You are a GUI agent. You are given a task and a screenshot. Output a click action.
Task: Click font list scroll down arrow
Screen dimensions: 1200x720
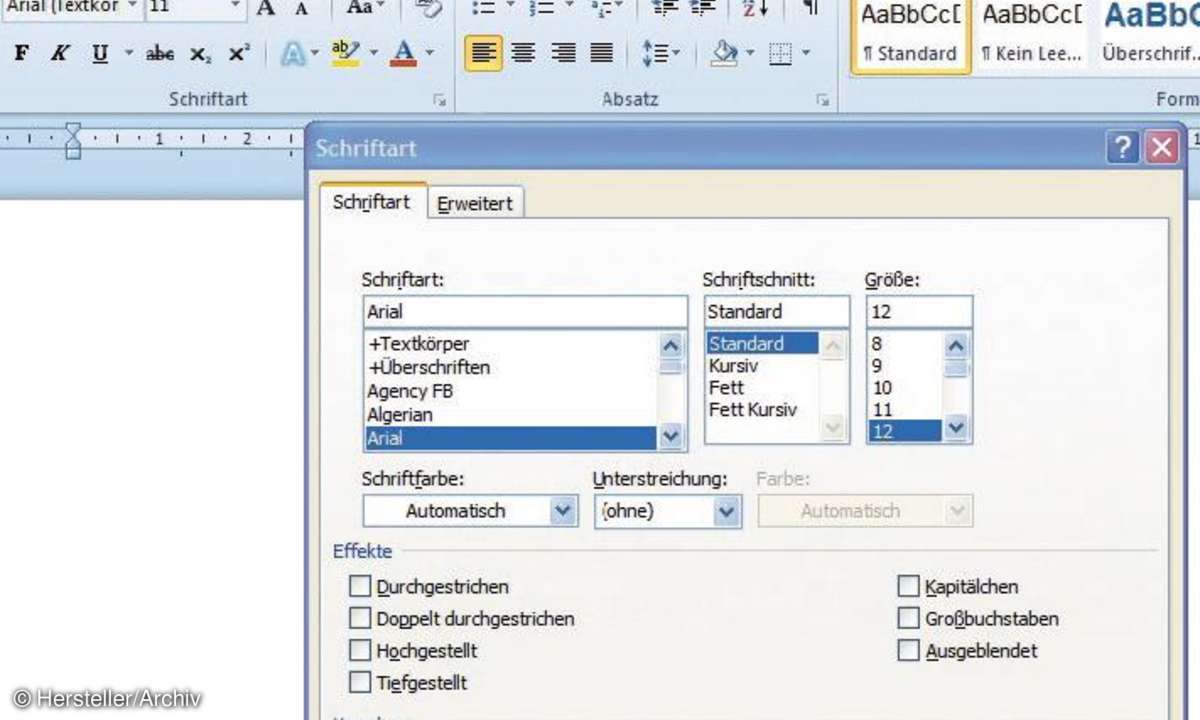point(671,435)
